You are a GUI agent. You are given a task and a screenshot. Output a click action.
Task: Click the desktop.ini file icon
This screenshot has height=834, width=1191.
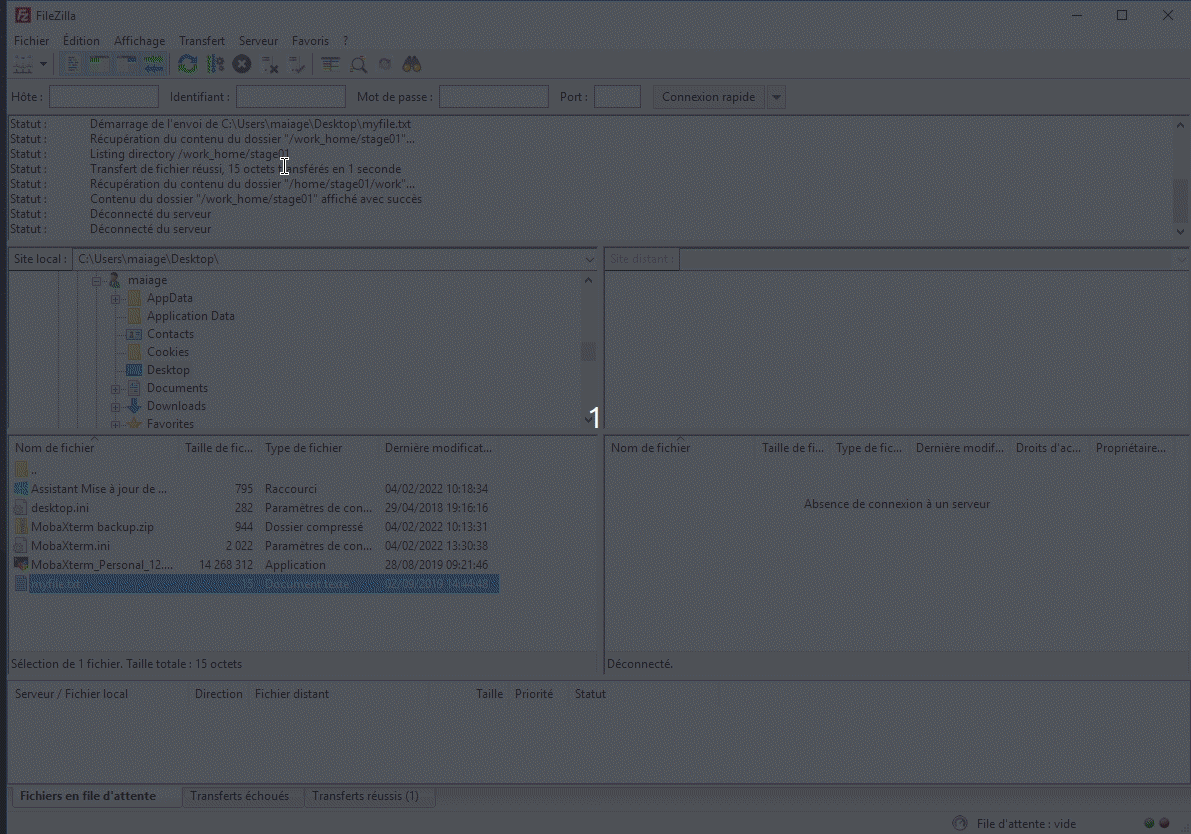point(21,507)
